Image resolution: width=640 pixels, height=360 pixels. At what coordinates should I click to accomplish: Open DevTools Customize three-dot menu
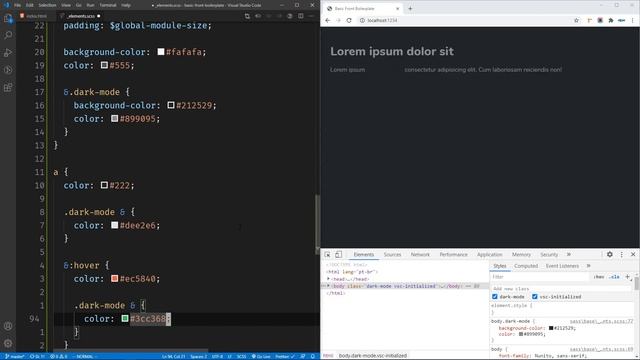[x=622, y=254]
